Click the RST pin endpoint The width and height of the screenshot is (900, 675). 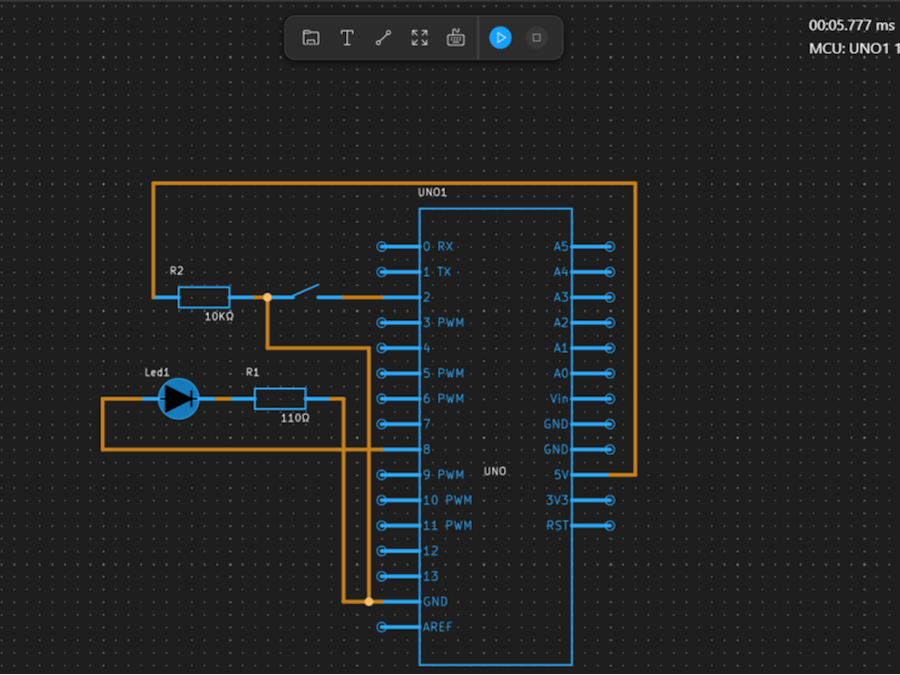[610, 525]
